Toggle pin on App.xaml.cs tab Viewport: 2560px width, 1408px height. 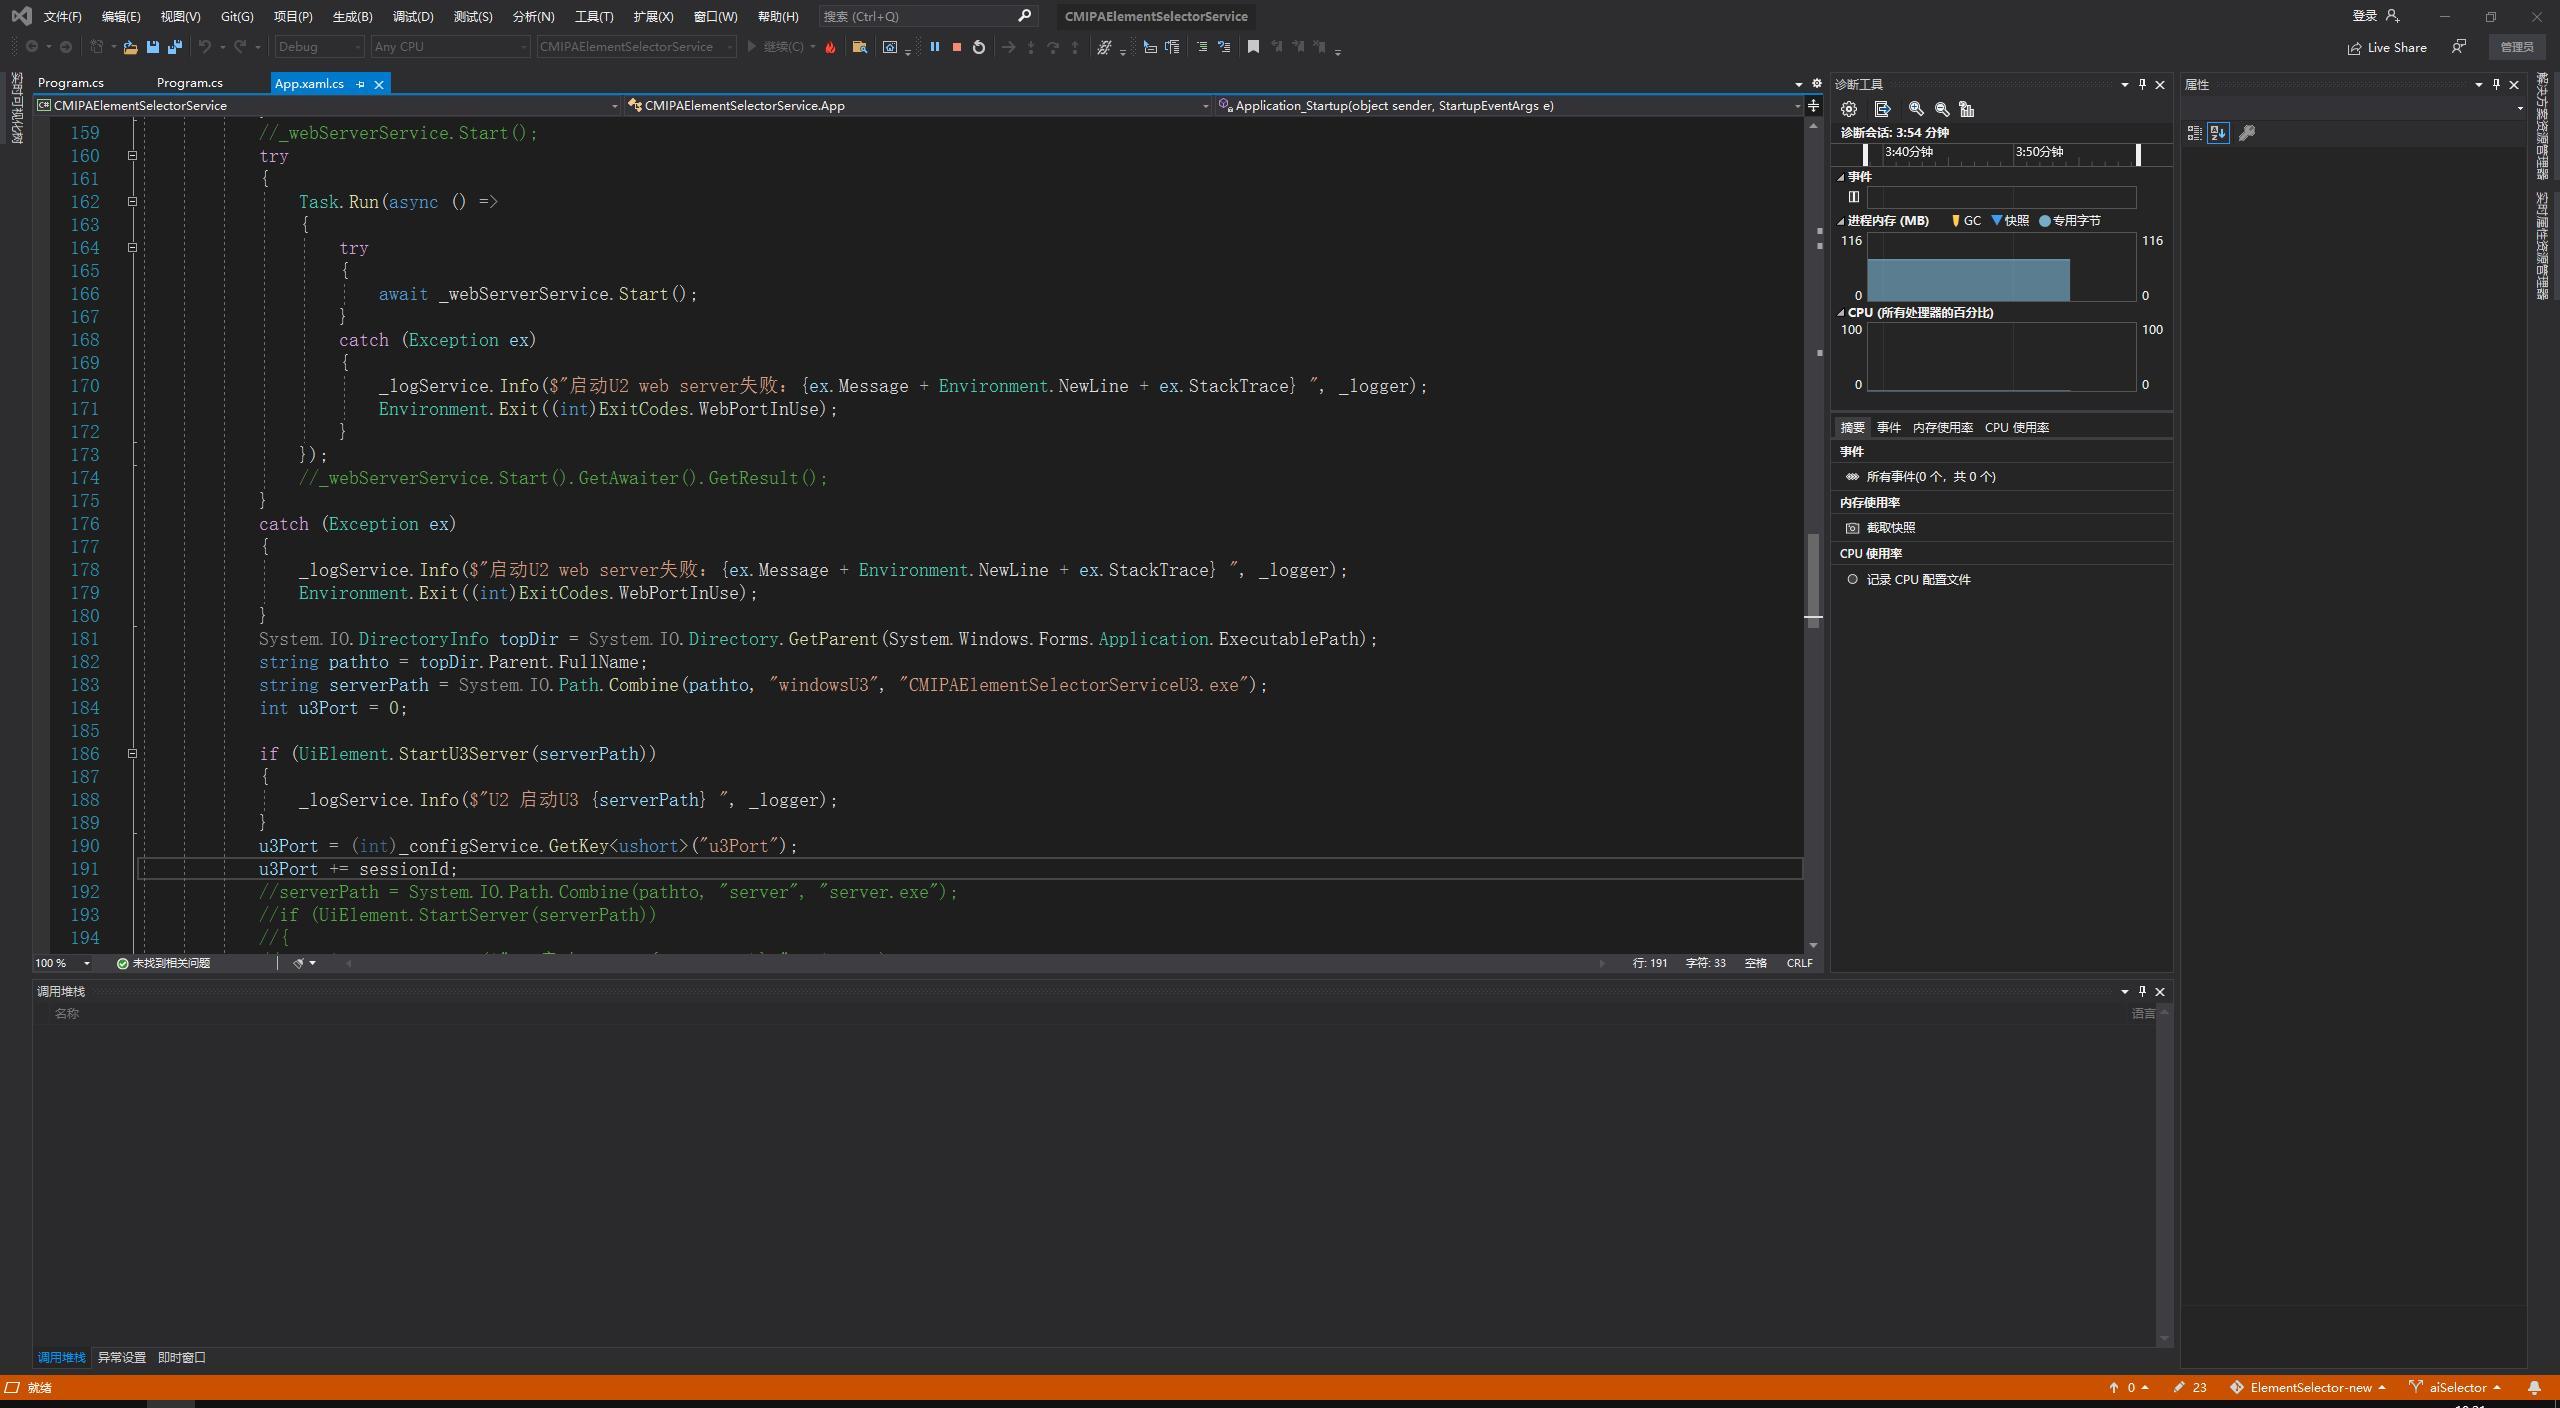(x=360, y=84)
